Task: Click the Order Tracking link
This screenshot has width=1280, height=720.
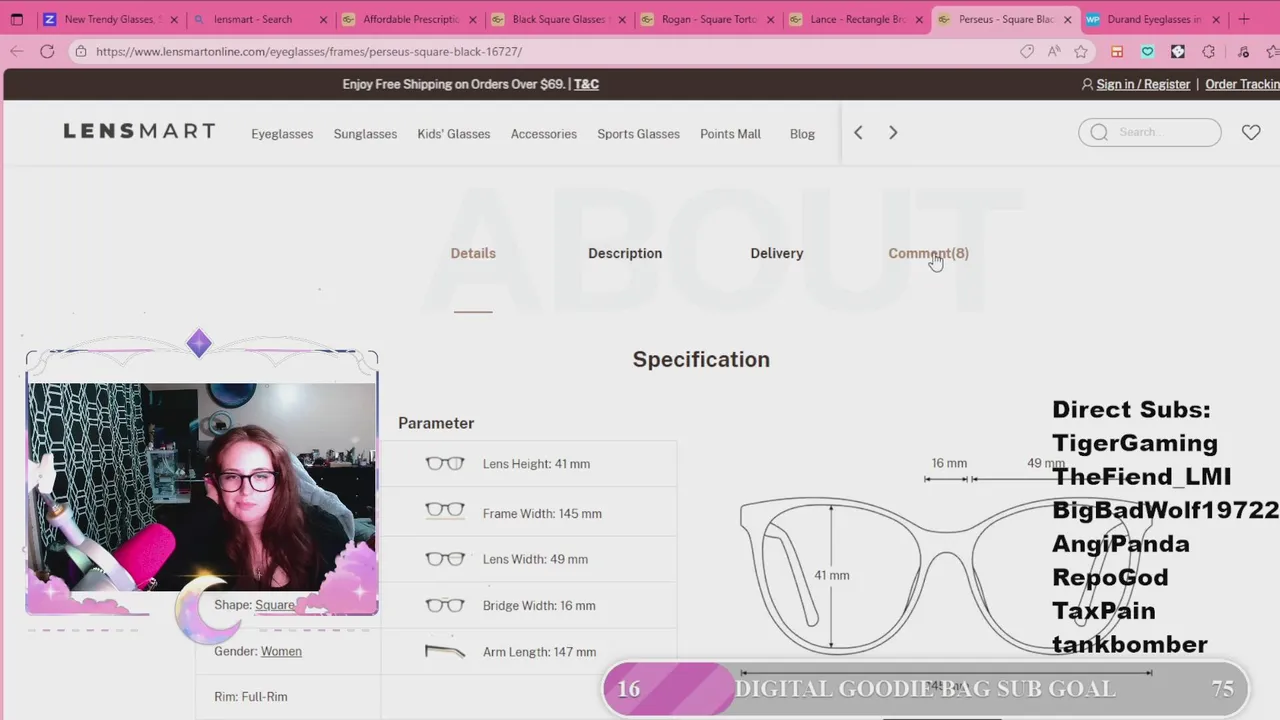Action: coord(1242,84)
